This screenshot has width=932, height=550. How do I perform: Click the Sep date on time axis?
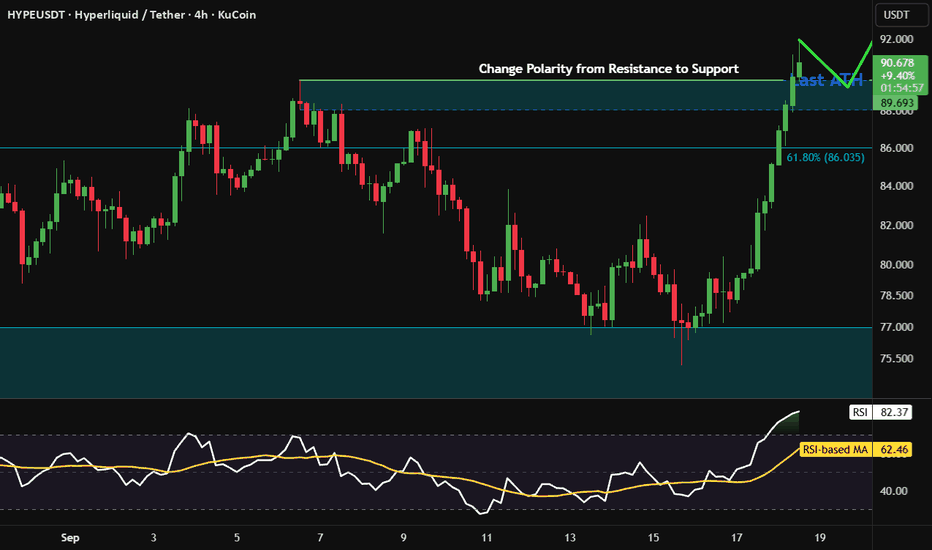pos(70,538)
